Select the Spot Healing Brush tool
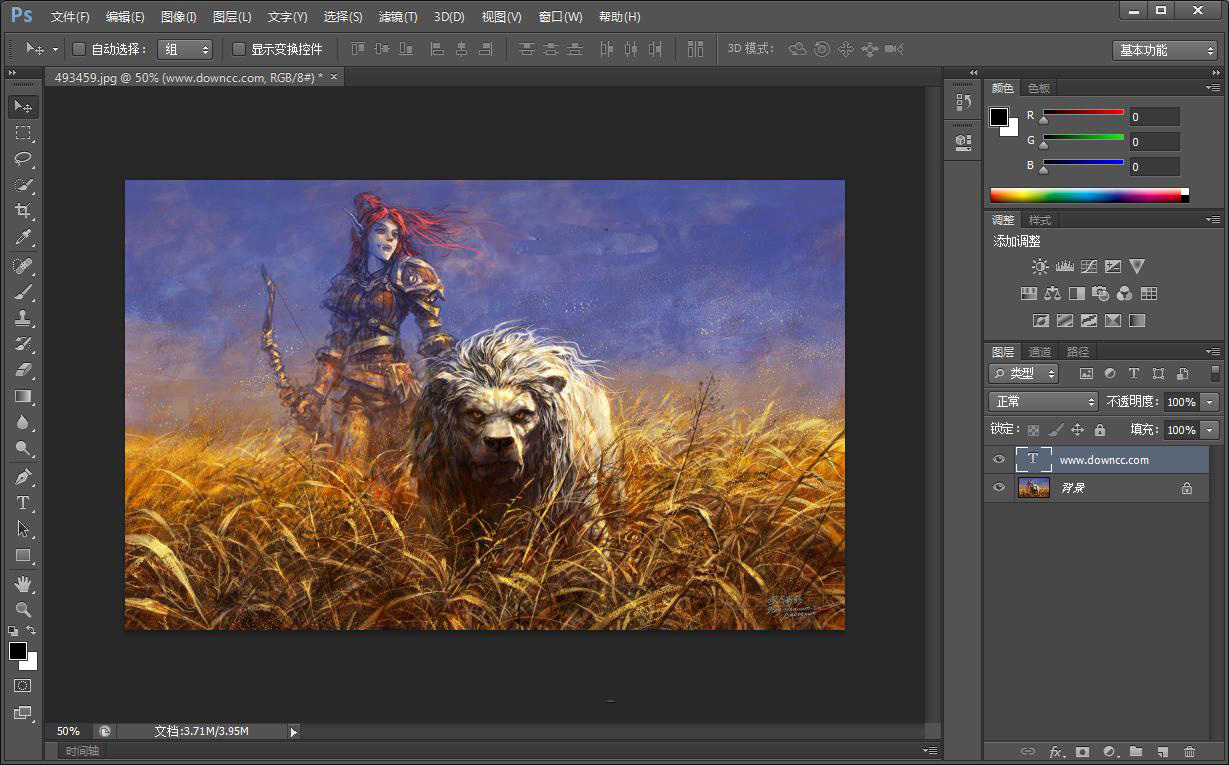 23,266
